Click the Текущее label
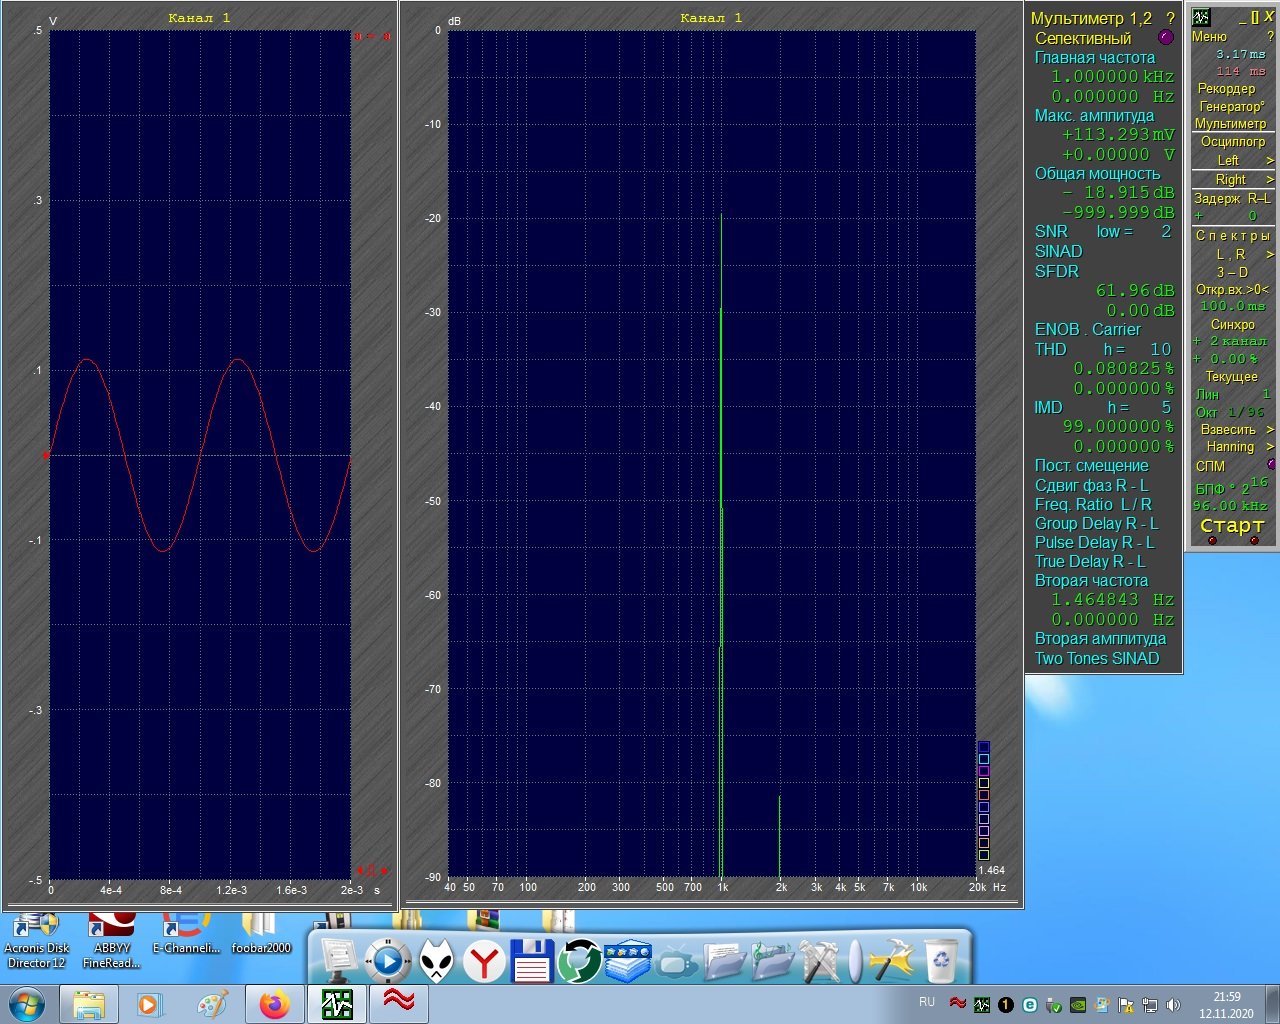The width and height of the screenshot is (1280, 1024). click(1231, 377)
